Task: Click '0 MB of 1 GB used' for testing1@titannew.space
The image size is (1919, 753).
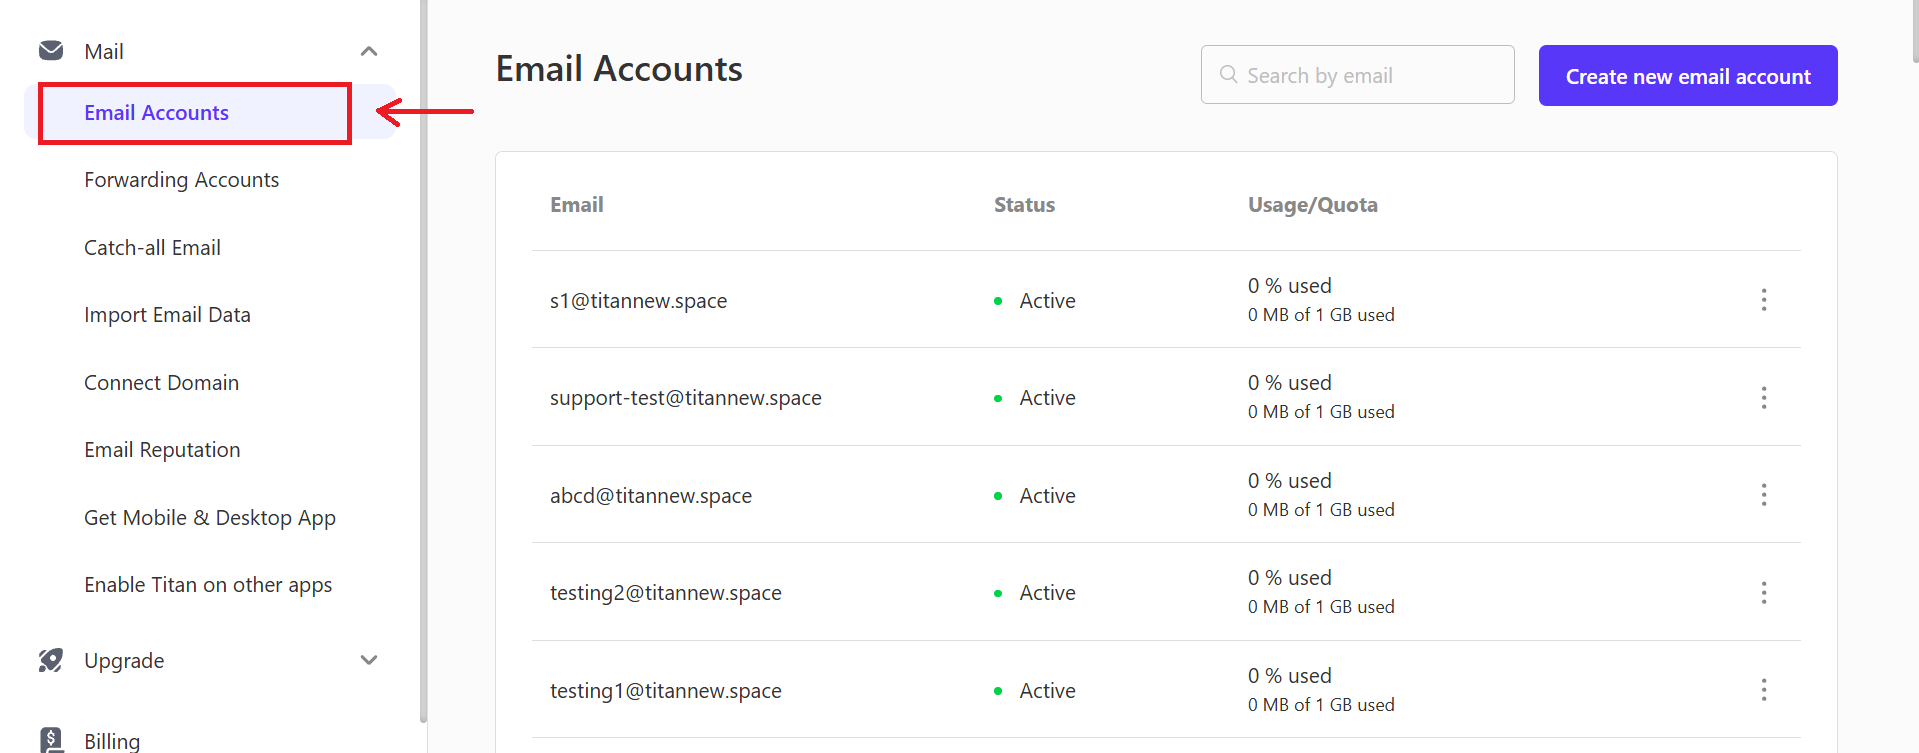Action: [x=1321, y=705]
